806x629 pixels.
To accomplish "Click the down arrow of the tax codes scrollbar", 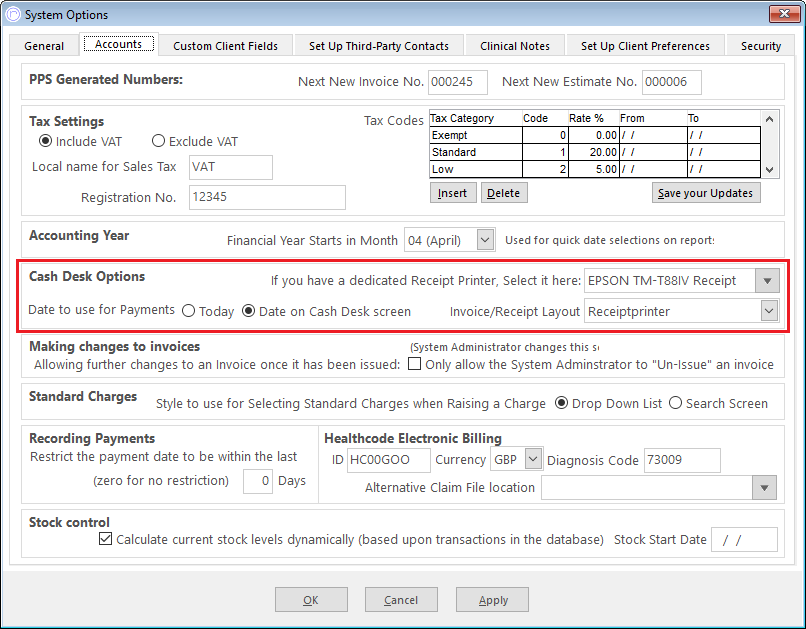I will 770,170.
